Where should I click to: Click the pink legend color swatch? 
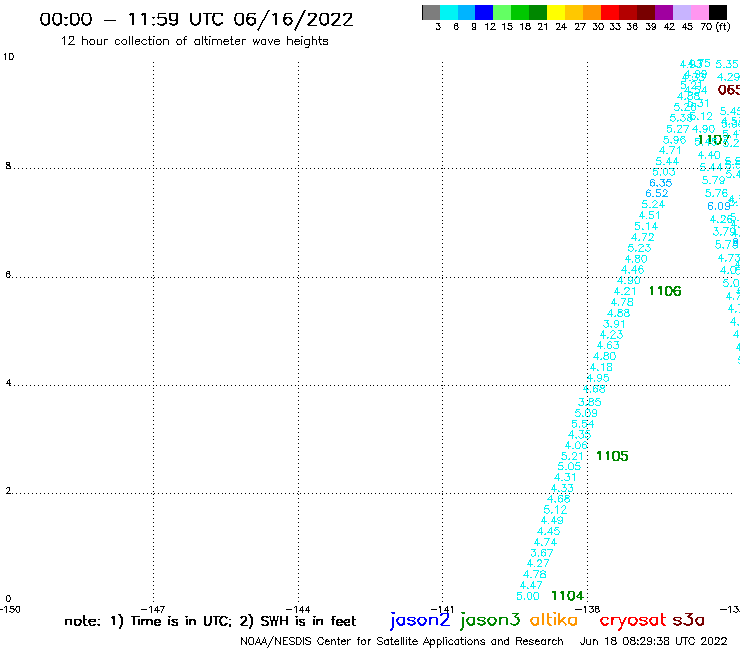coord(699,12)
